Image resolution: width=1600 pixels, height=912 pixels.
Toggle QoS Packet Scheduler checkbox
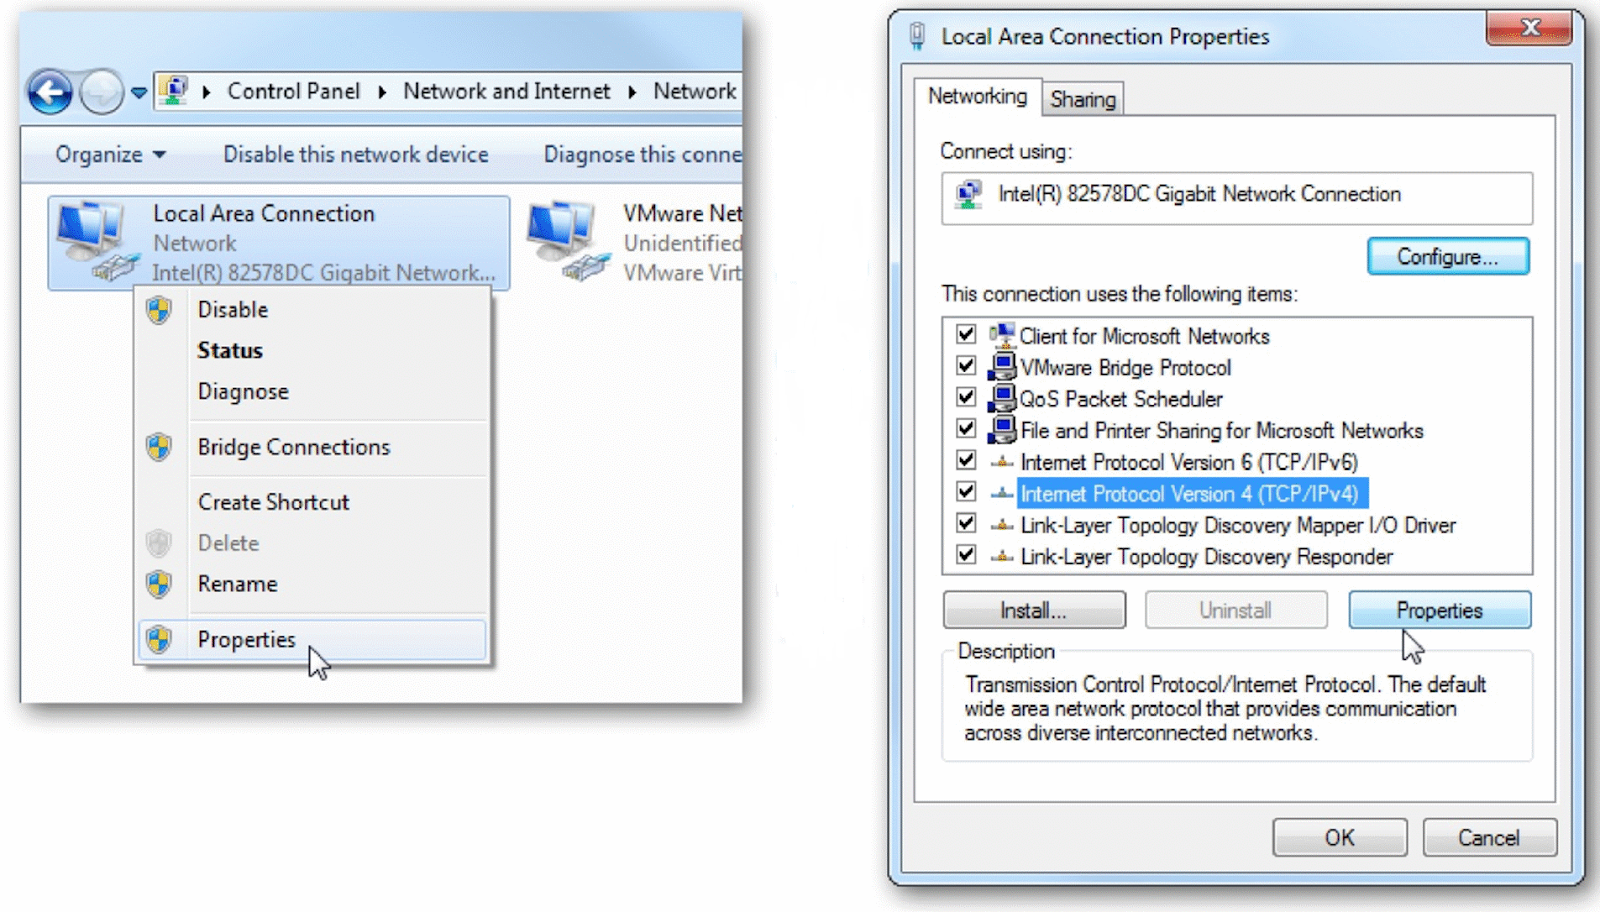point(966,398)
